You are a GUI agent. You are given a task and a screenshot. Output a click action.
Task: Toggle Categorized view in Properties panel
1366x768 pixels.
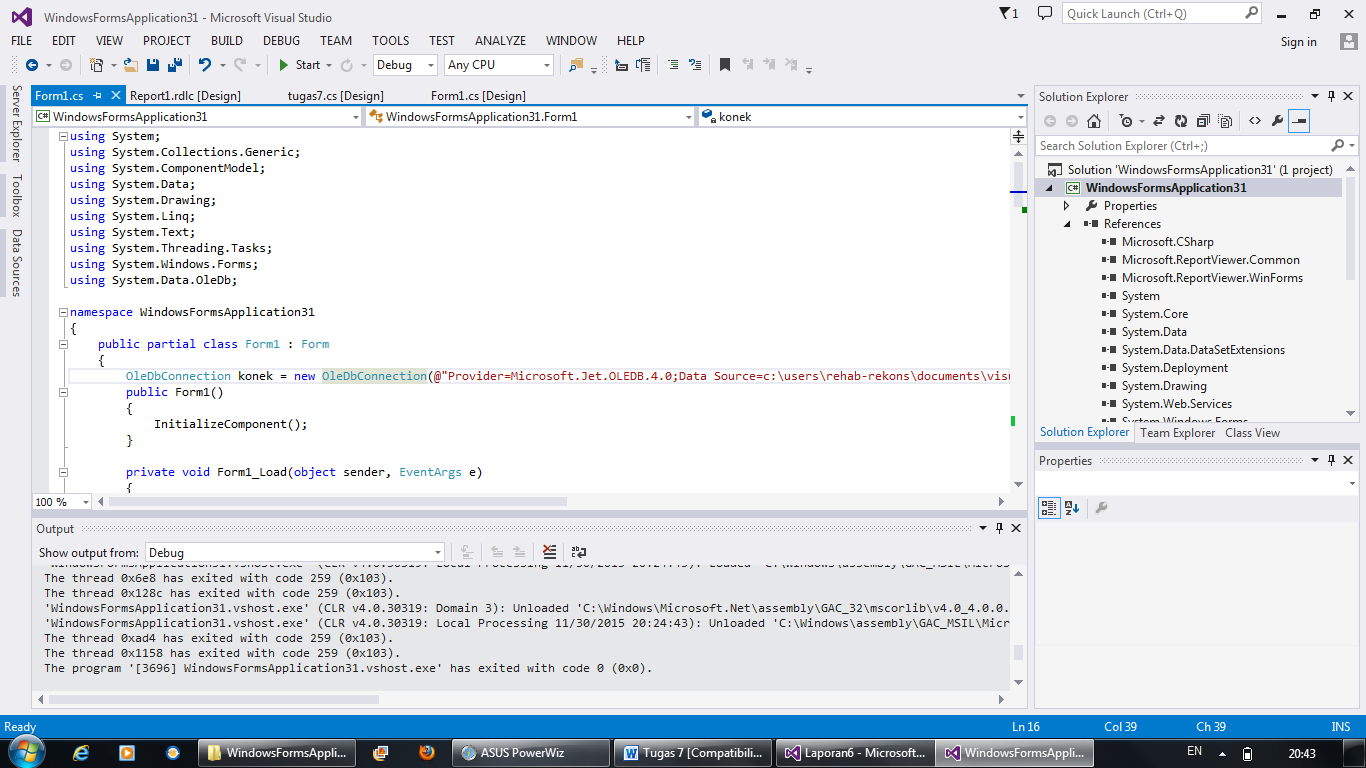tap(1049, 507)
